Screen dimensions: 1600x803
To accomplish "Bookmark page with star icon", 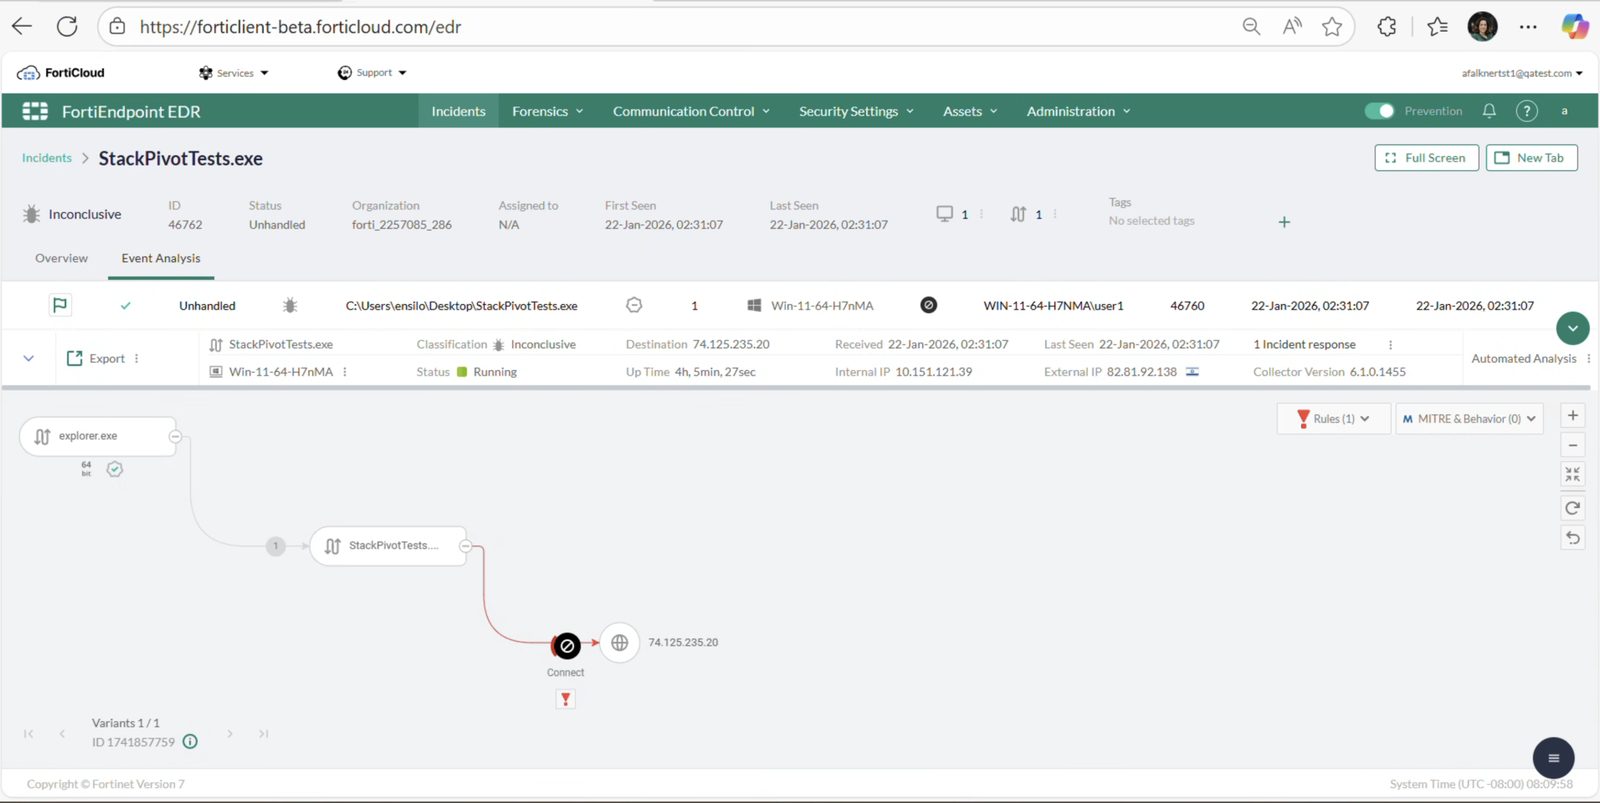I will click(x=1332, y=27).
